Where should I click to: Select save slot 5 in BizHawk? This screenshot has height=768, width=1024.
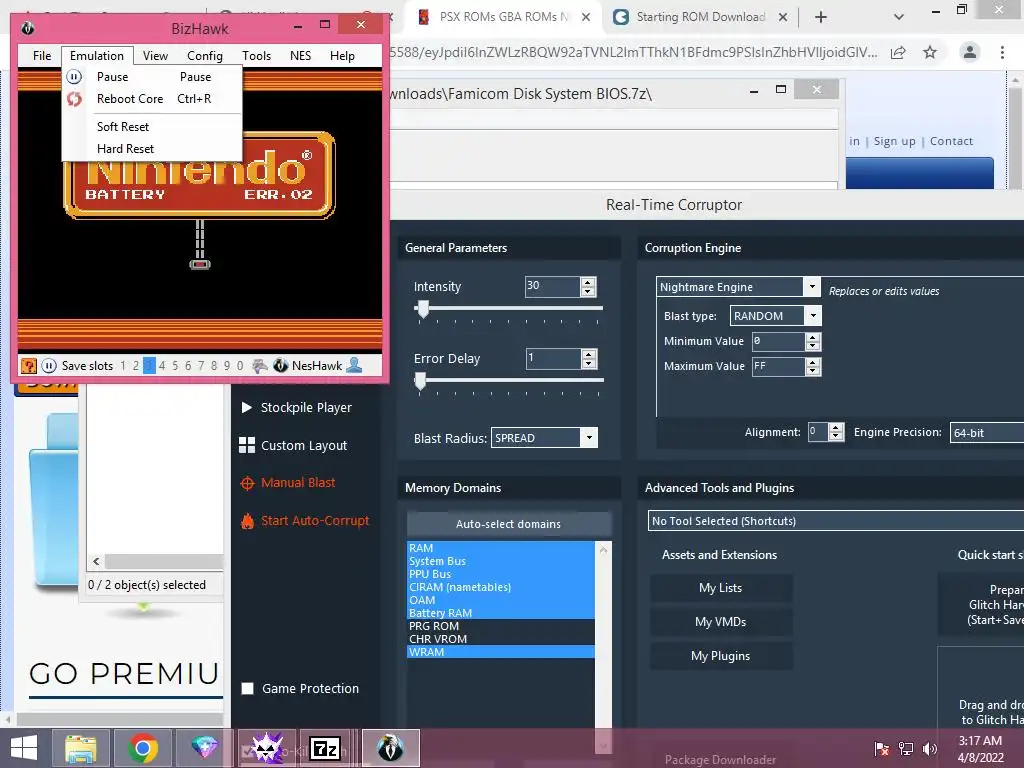point(175,366)
